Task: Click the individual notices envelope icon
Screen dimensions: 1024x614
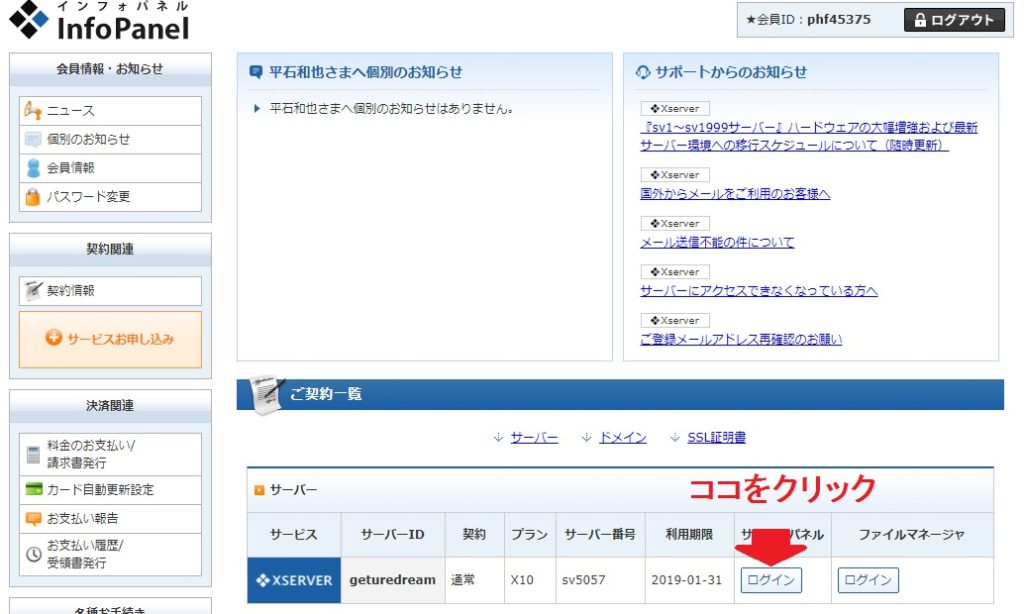Action: [x=33, y=140]
